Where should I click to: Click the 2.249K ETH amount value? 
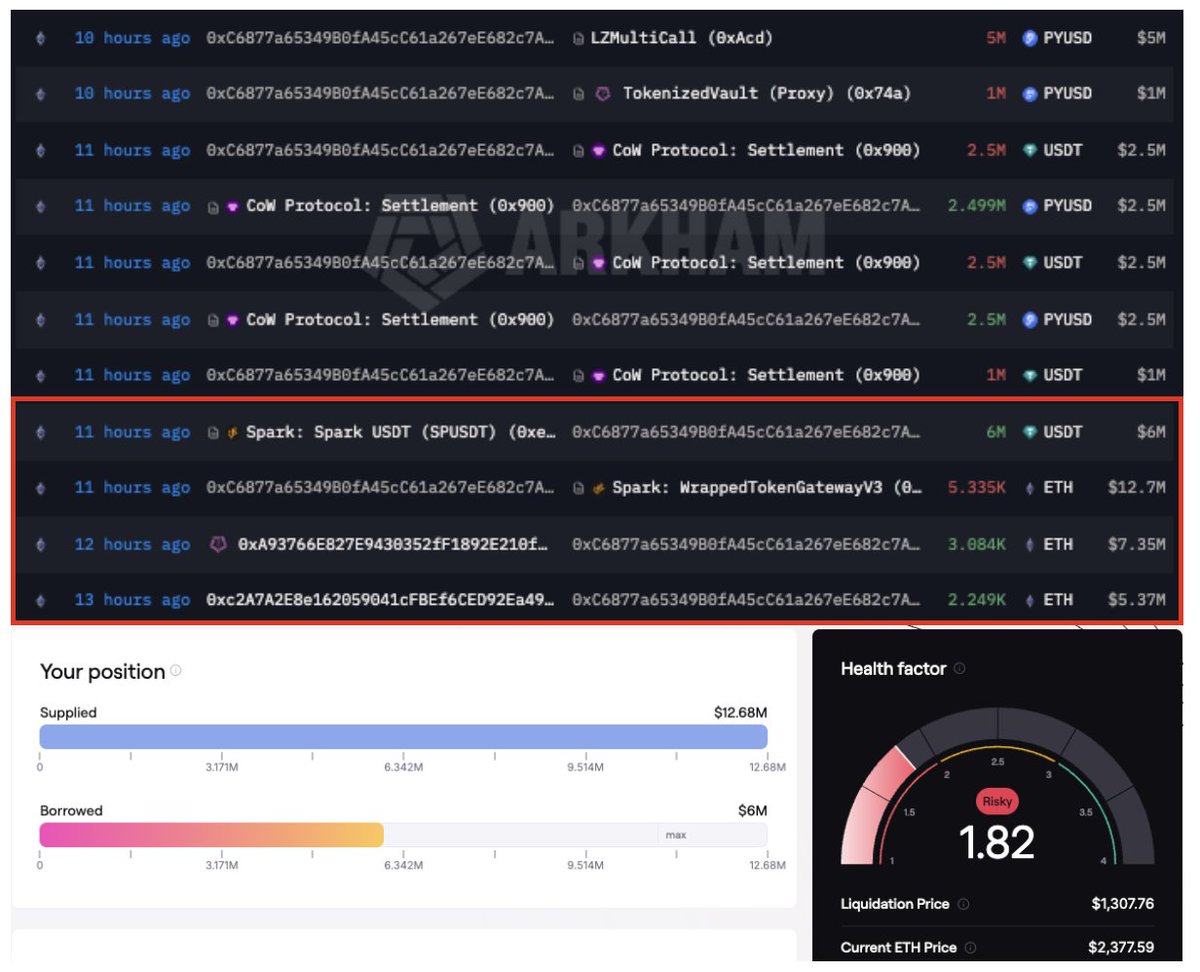[x=977, y=600]
